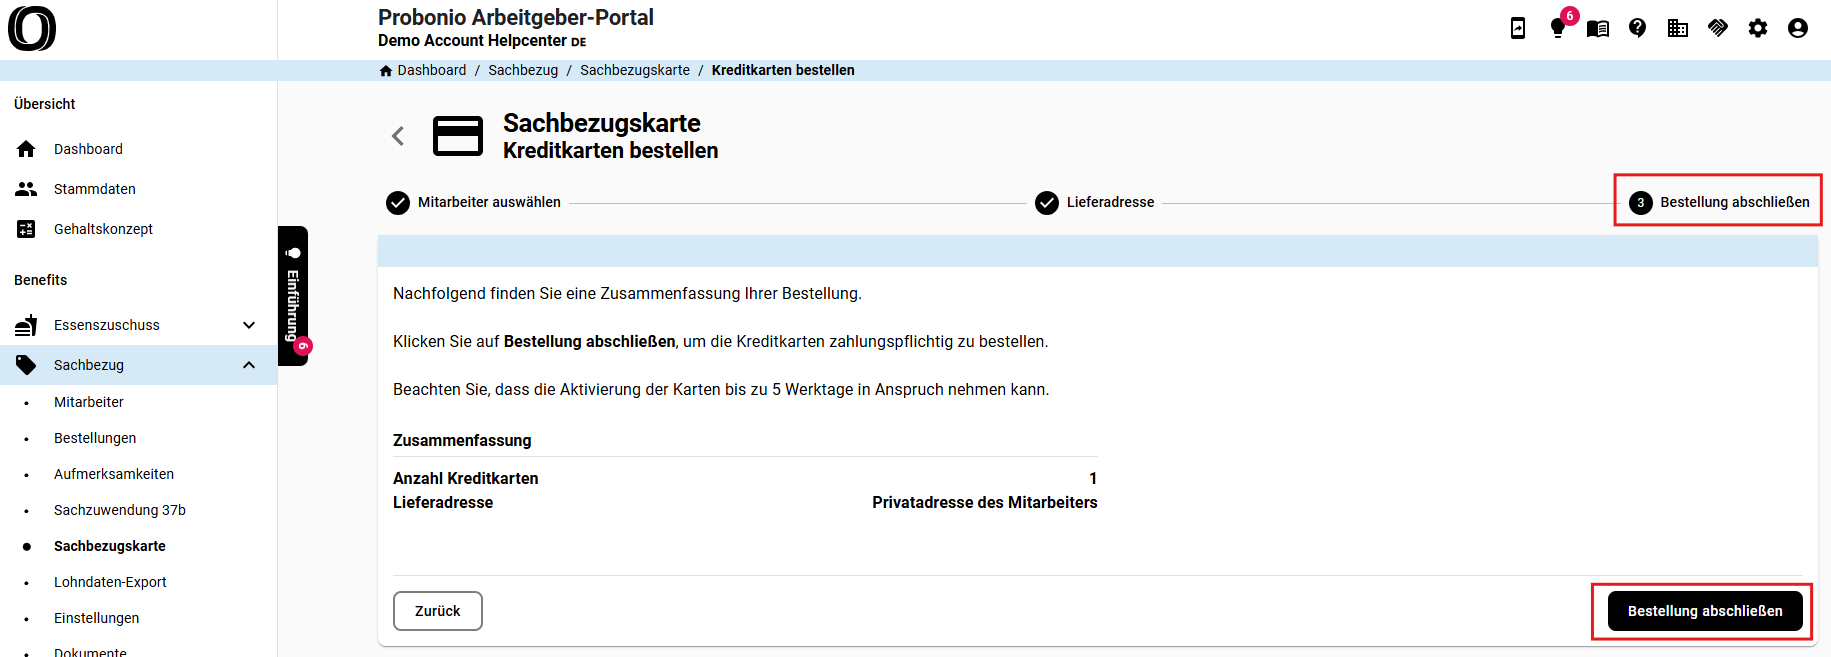
Task: Click the Benefits section heading
Action: click(x=41, y=280)
